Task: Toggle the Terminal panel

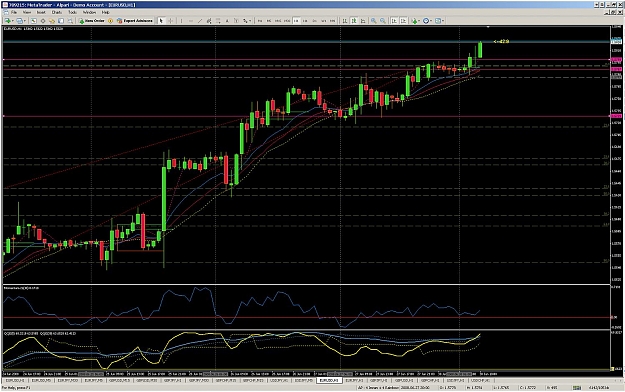Action: (x=61, y=21)
